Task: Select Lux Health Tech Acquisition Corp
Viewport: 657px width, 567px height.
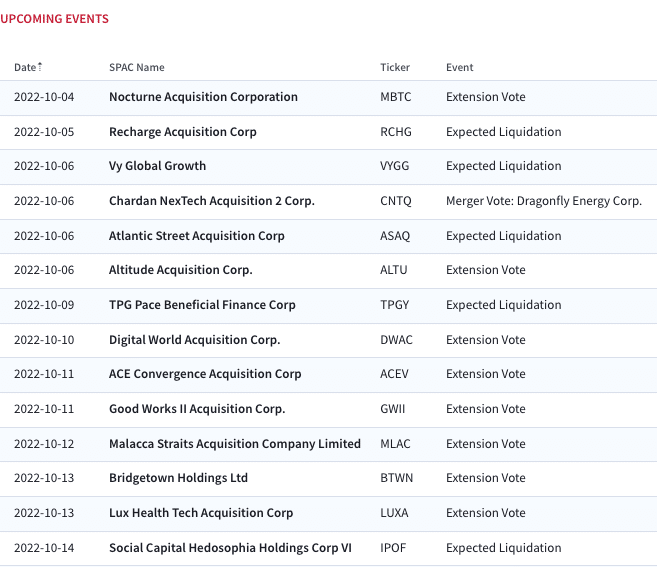Action: click(201, 513)
